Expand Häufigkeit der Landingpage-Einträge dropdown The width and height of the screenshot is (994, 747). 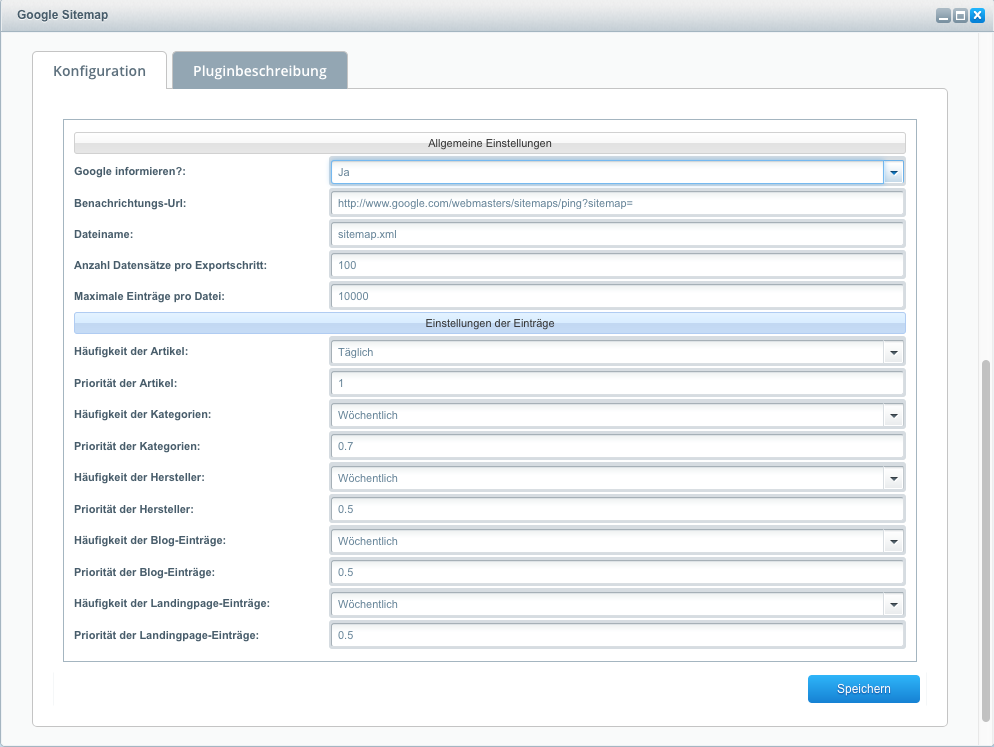click(x=893, y=604)
